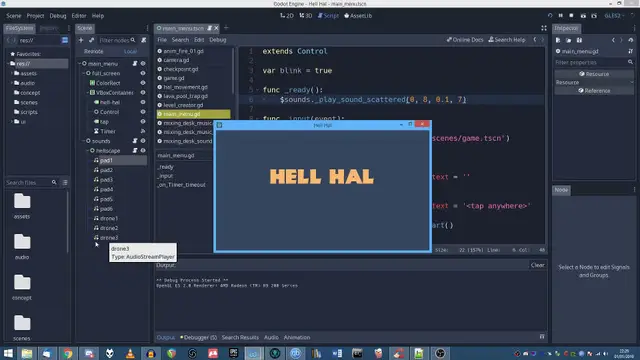Click the search files magnifier icon
Viewport: 640px width, 360px height.
[x=54, y=182]
